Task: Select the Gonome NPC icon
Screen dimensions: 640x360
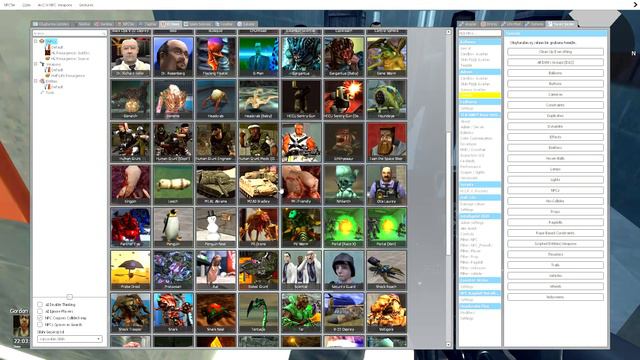Action: point(173,99)
